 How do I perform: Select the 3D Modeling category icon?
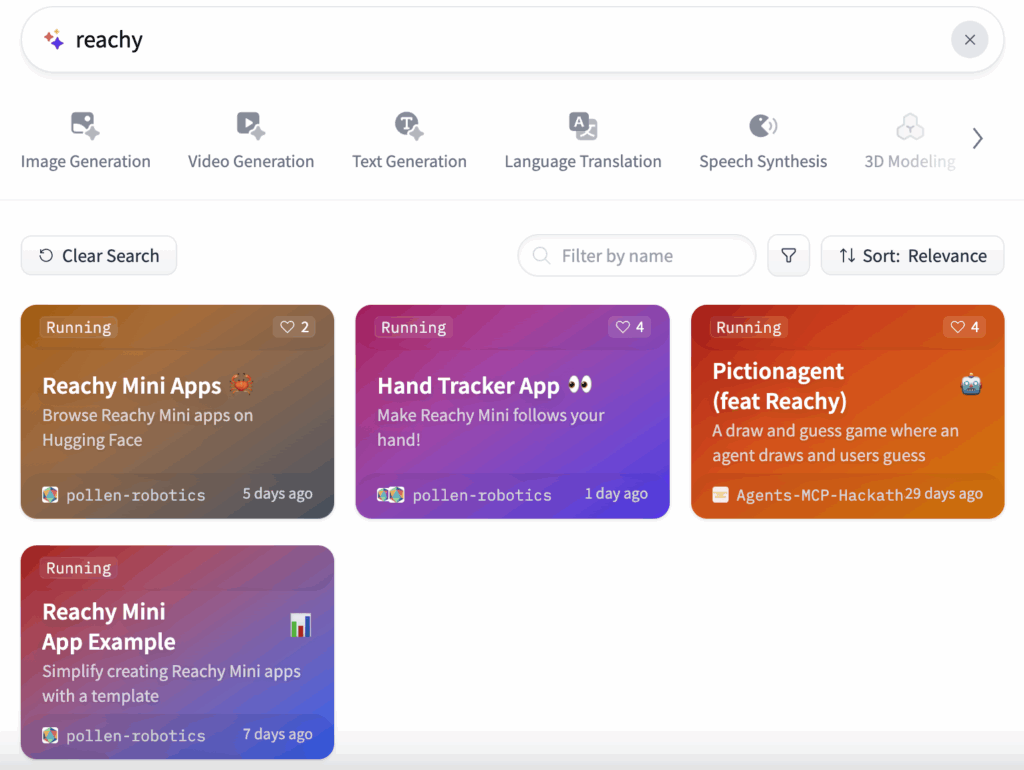tap(910, 126)
